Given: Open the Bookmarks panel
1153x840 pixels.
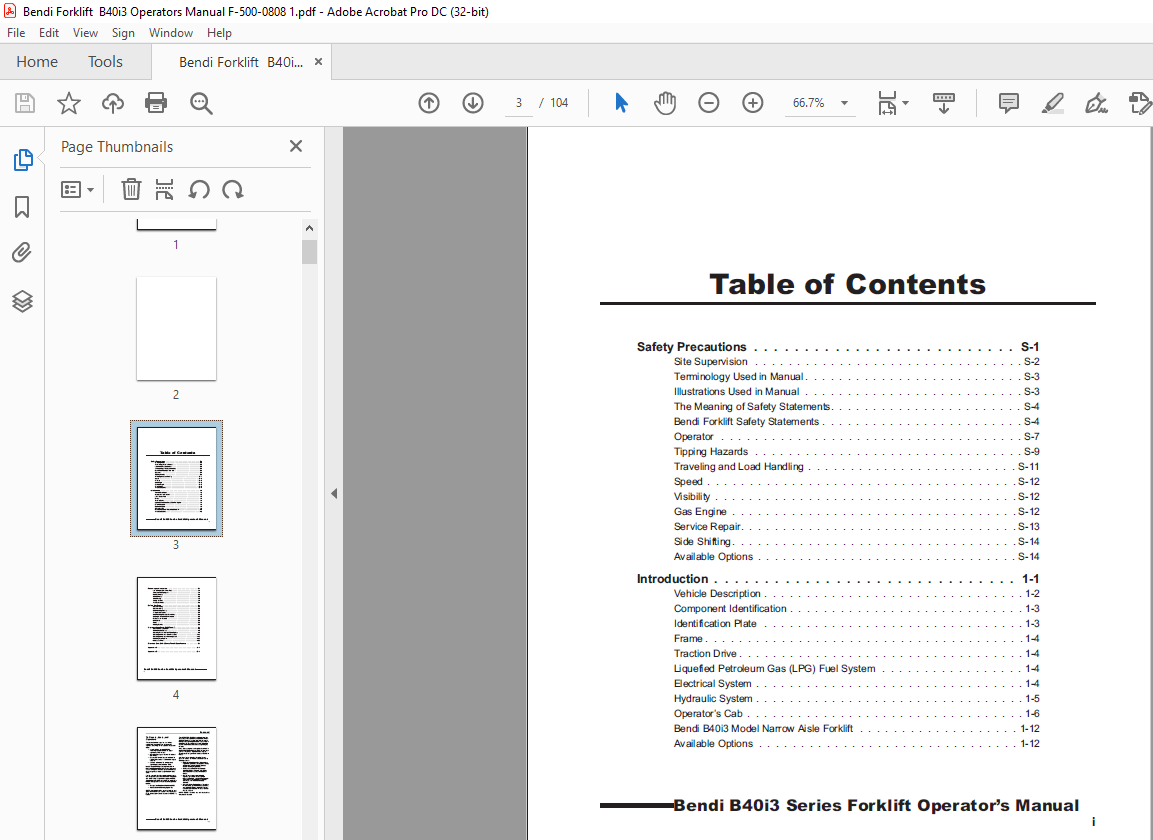Looking at the screenshot, I should click(x=22, y=207).
